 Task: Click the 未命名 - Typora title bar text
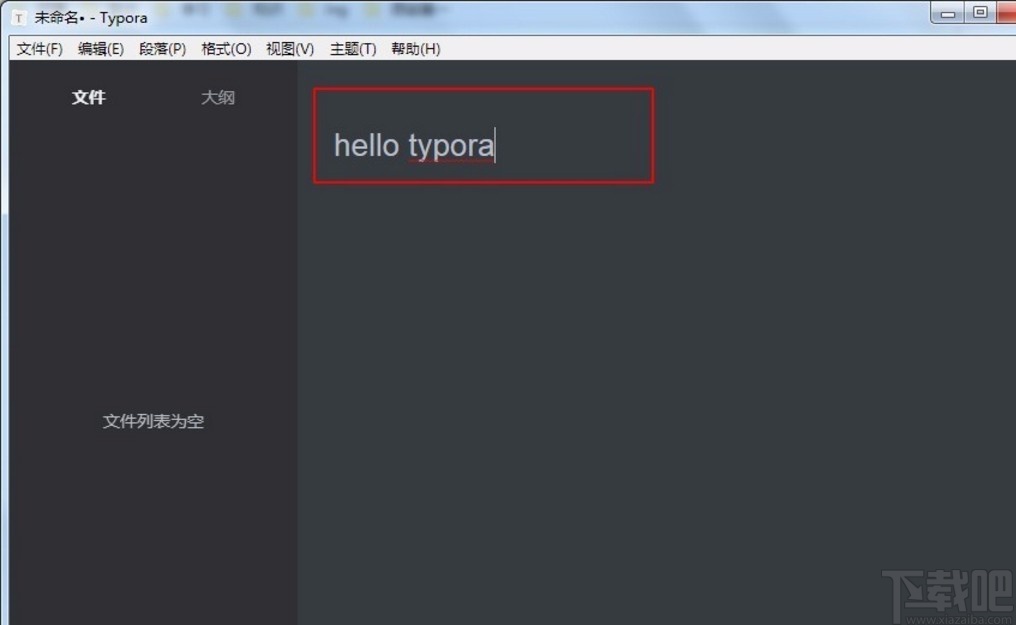pyautogui.click(x=90, y=17)
